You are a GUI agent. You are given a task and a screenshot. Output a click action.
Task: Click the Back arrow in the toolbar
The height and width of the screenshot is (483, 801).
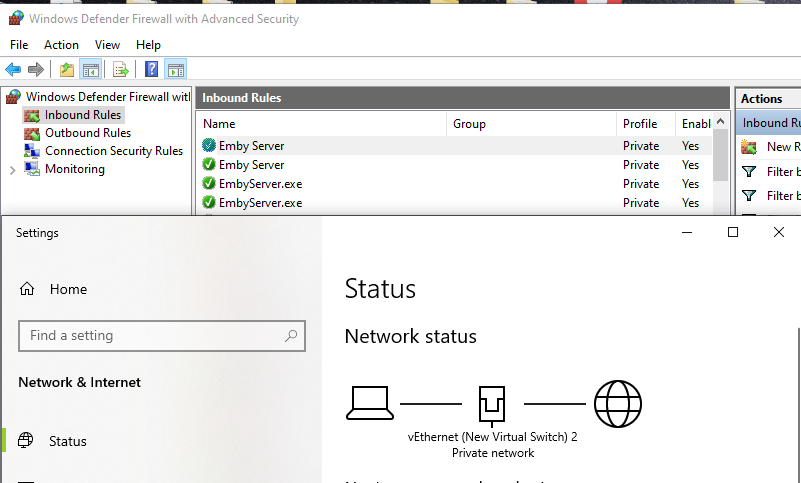click(13, 69)
